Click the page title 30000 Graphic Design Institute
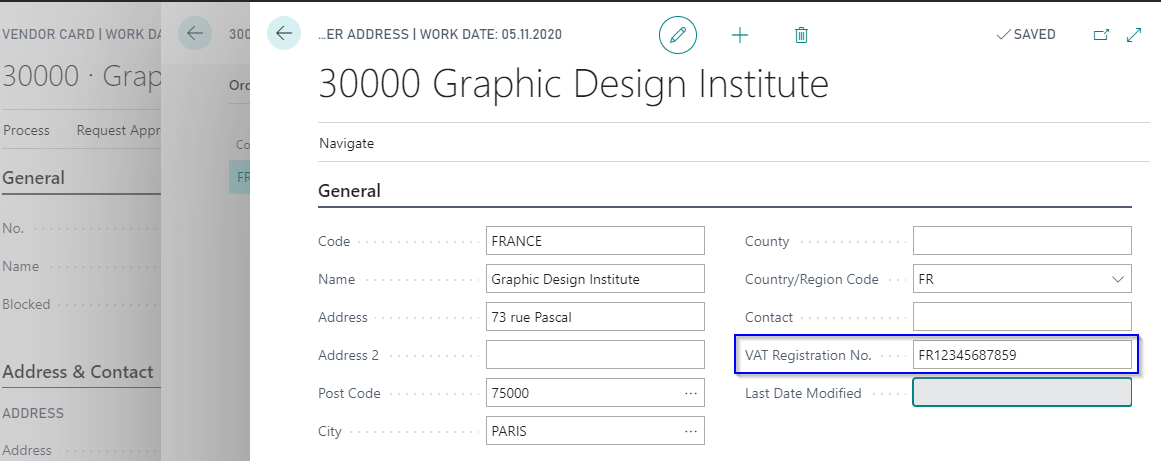Screen dimensions: 1161x461 tap(573, 84)
